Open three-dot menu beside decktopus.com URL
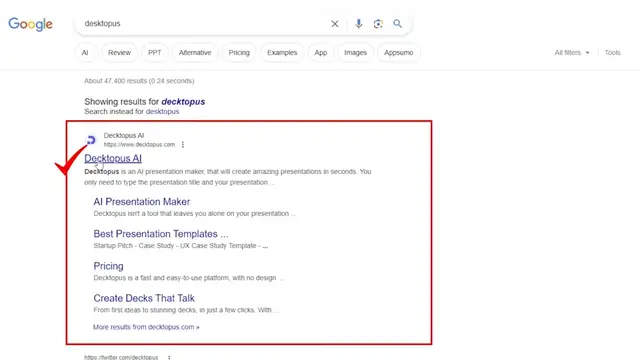Screen dimensions: 640x360 pos(183,144)
